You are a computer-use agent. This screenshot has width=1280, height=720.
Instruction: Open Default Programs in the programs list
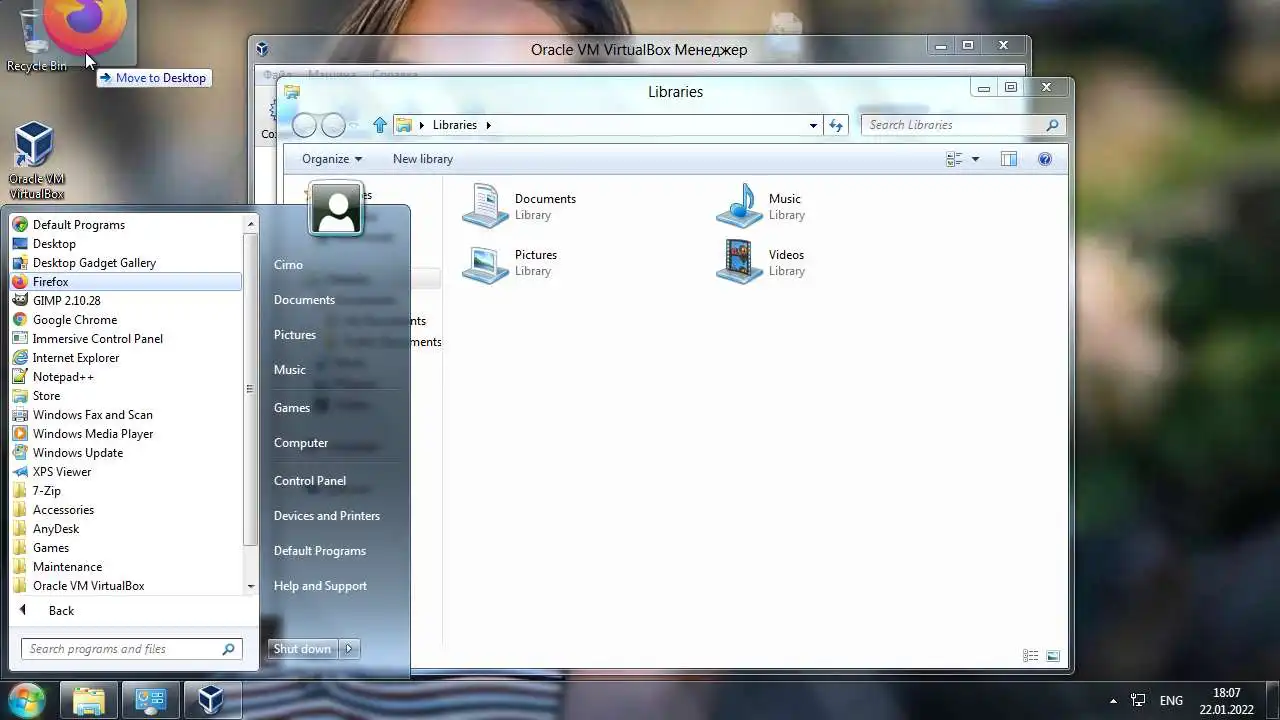[126, 225]
